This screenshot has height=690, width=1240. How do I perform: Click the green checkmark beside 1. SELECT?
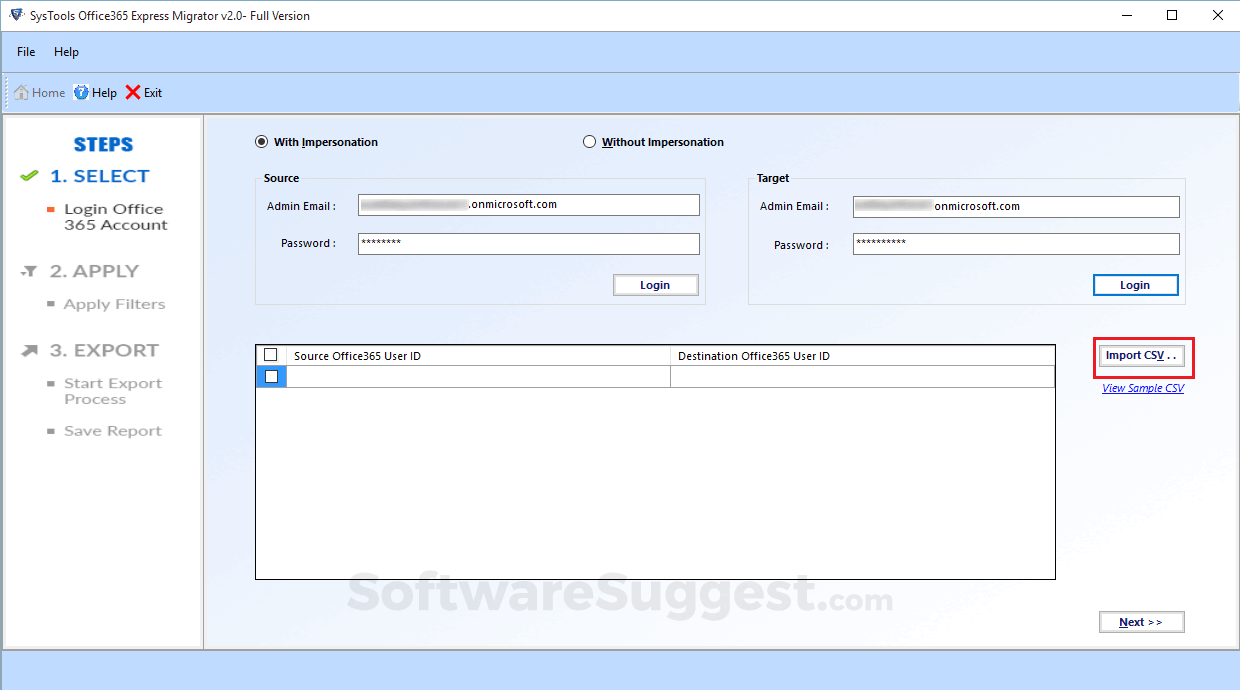point(28,175)
